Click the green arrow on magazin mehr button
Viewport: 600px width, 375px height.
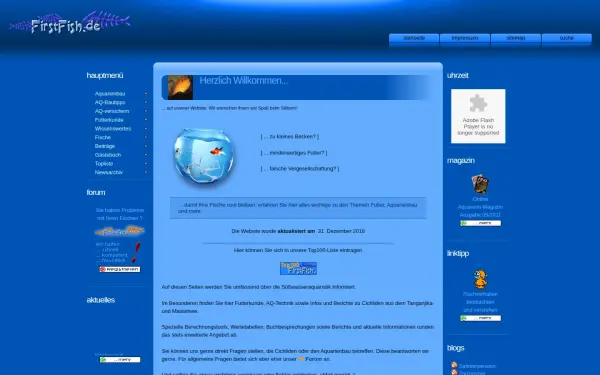coord(463,223)
